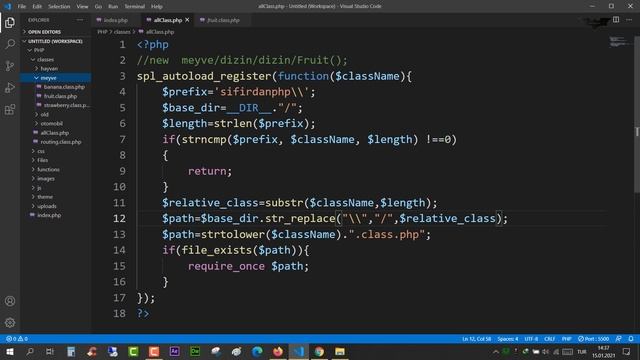
Task: Close the allClass.php tab
Action: [187, 20]
